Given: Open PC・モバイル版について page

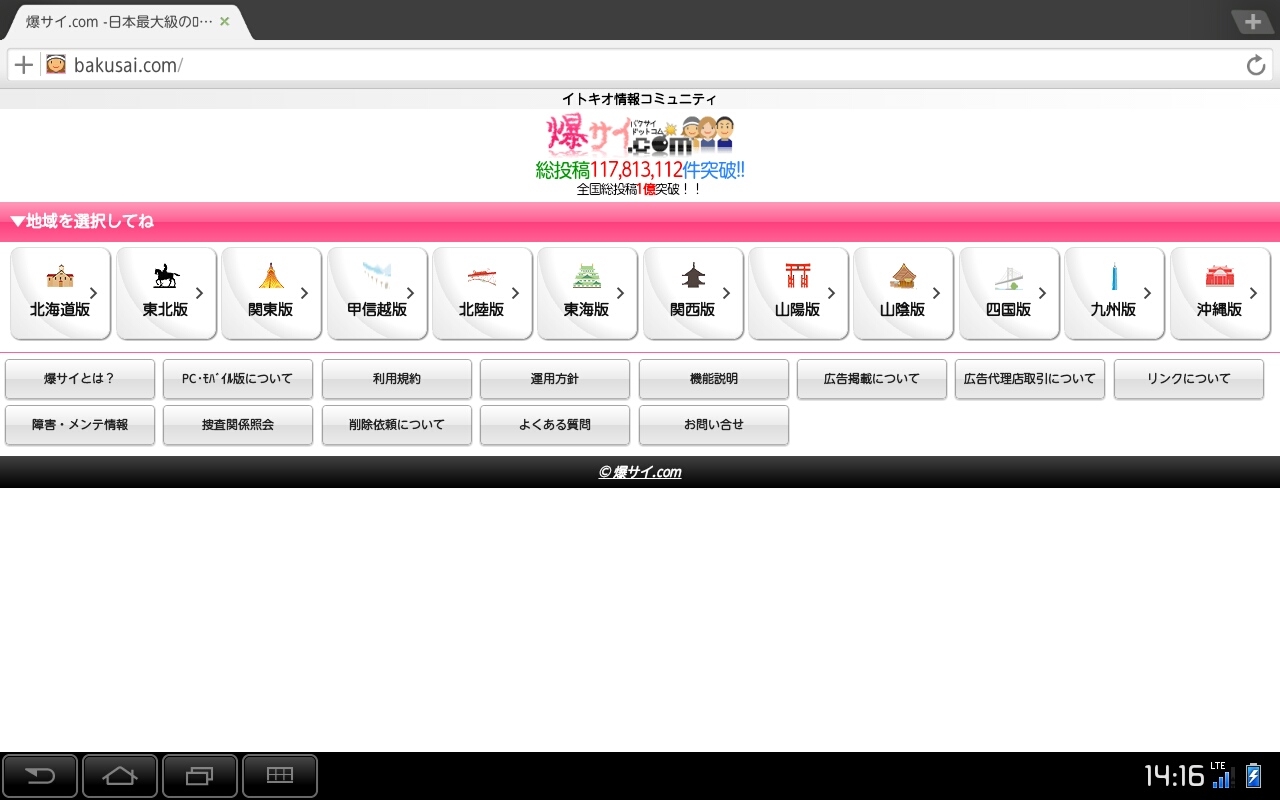Looking at the screenshot, I should 238,379.
